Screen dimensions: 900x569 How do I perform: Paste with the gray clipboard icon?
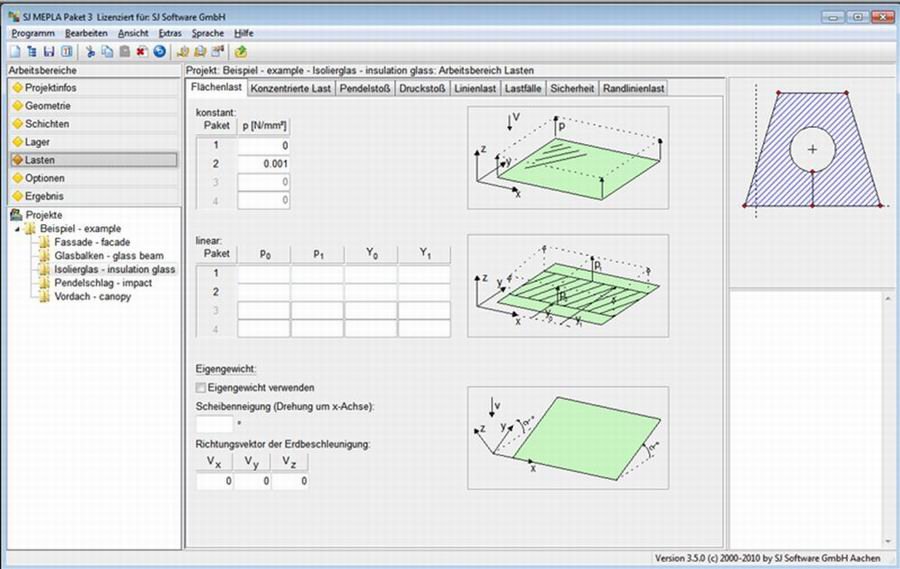pyautogui.click(x=125, y=52)
